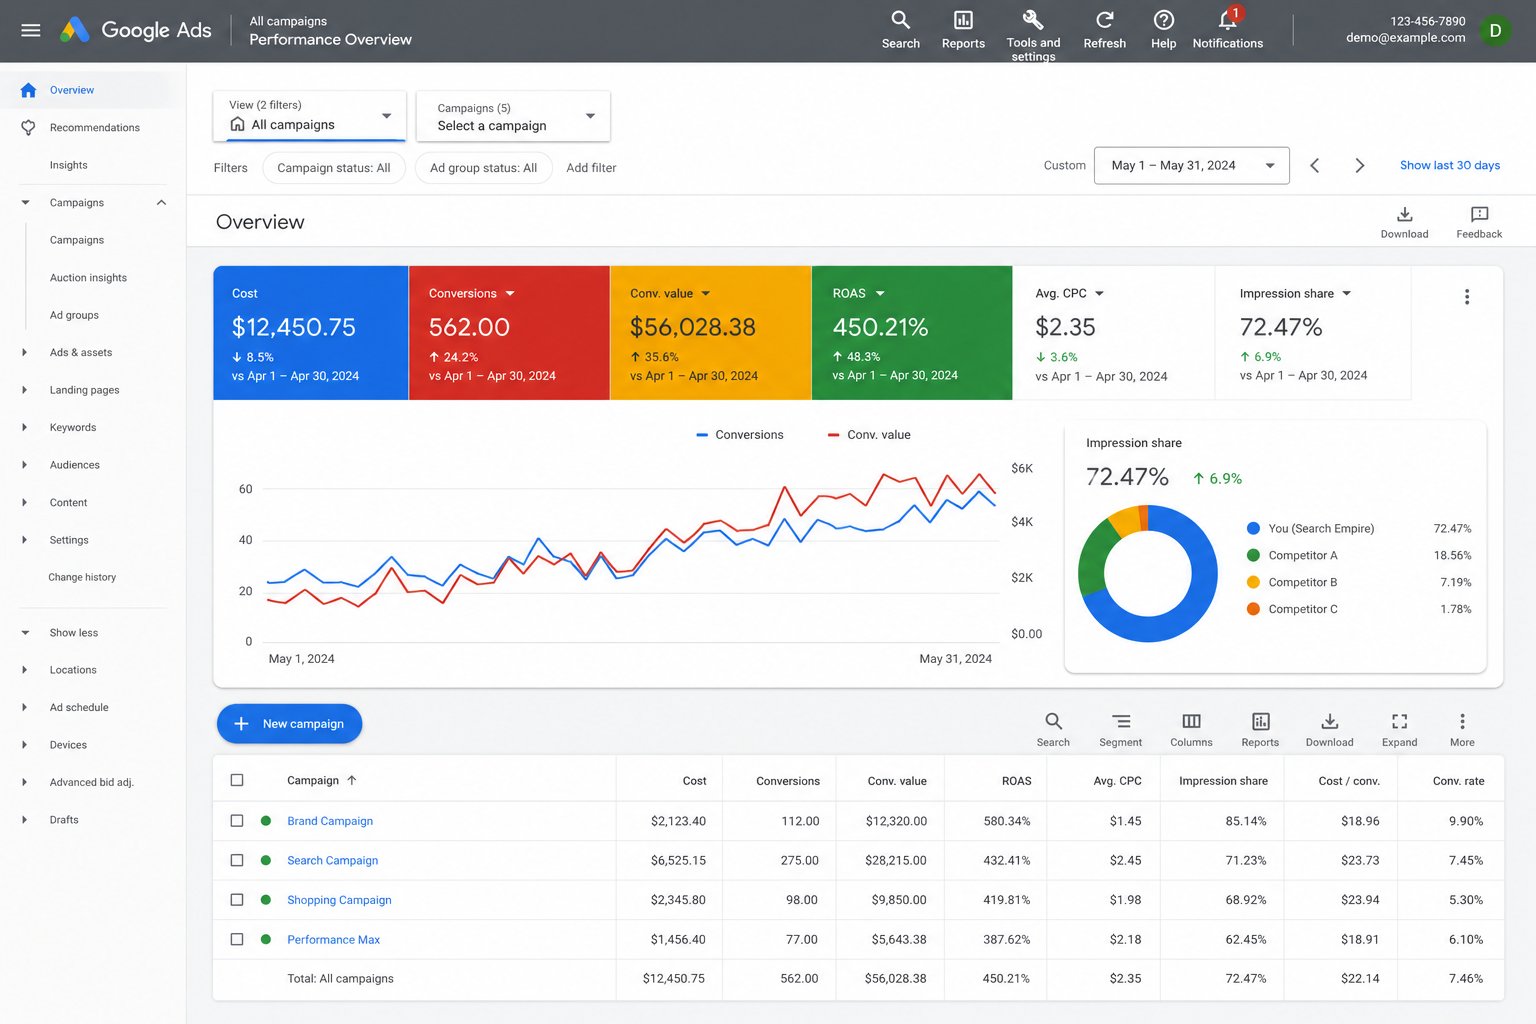Change the ROAS scorecard metric
1536x1024 pixels.
(x=880, y=294)
